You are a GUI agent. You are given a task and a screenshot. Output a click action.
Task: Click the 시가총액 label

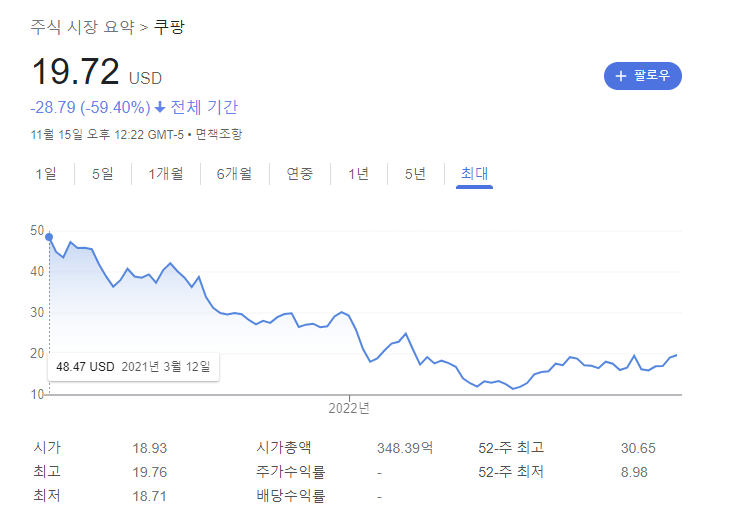(284, 448)
